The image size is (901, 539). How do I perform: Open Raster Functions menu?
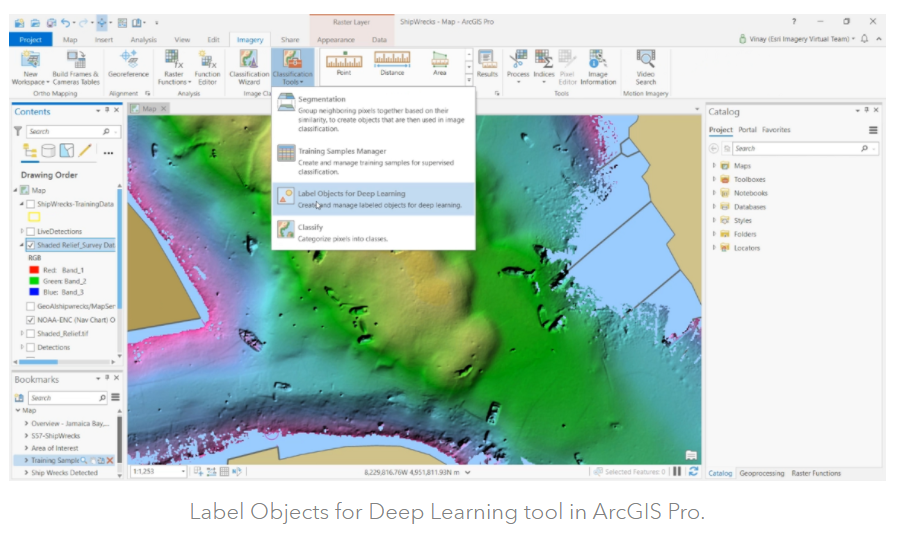(174, 68)
